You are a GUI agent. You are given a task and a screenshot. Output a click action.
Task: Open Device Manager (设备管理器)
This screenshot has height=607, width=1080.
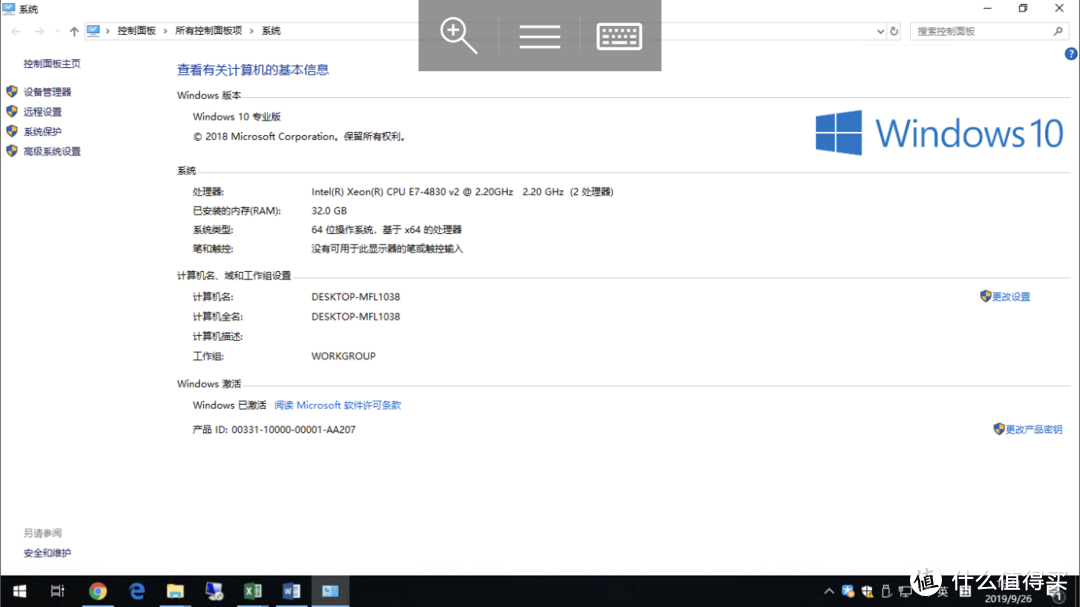pos(47,92)
